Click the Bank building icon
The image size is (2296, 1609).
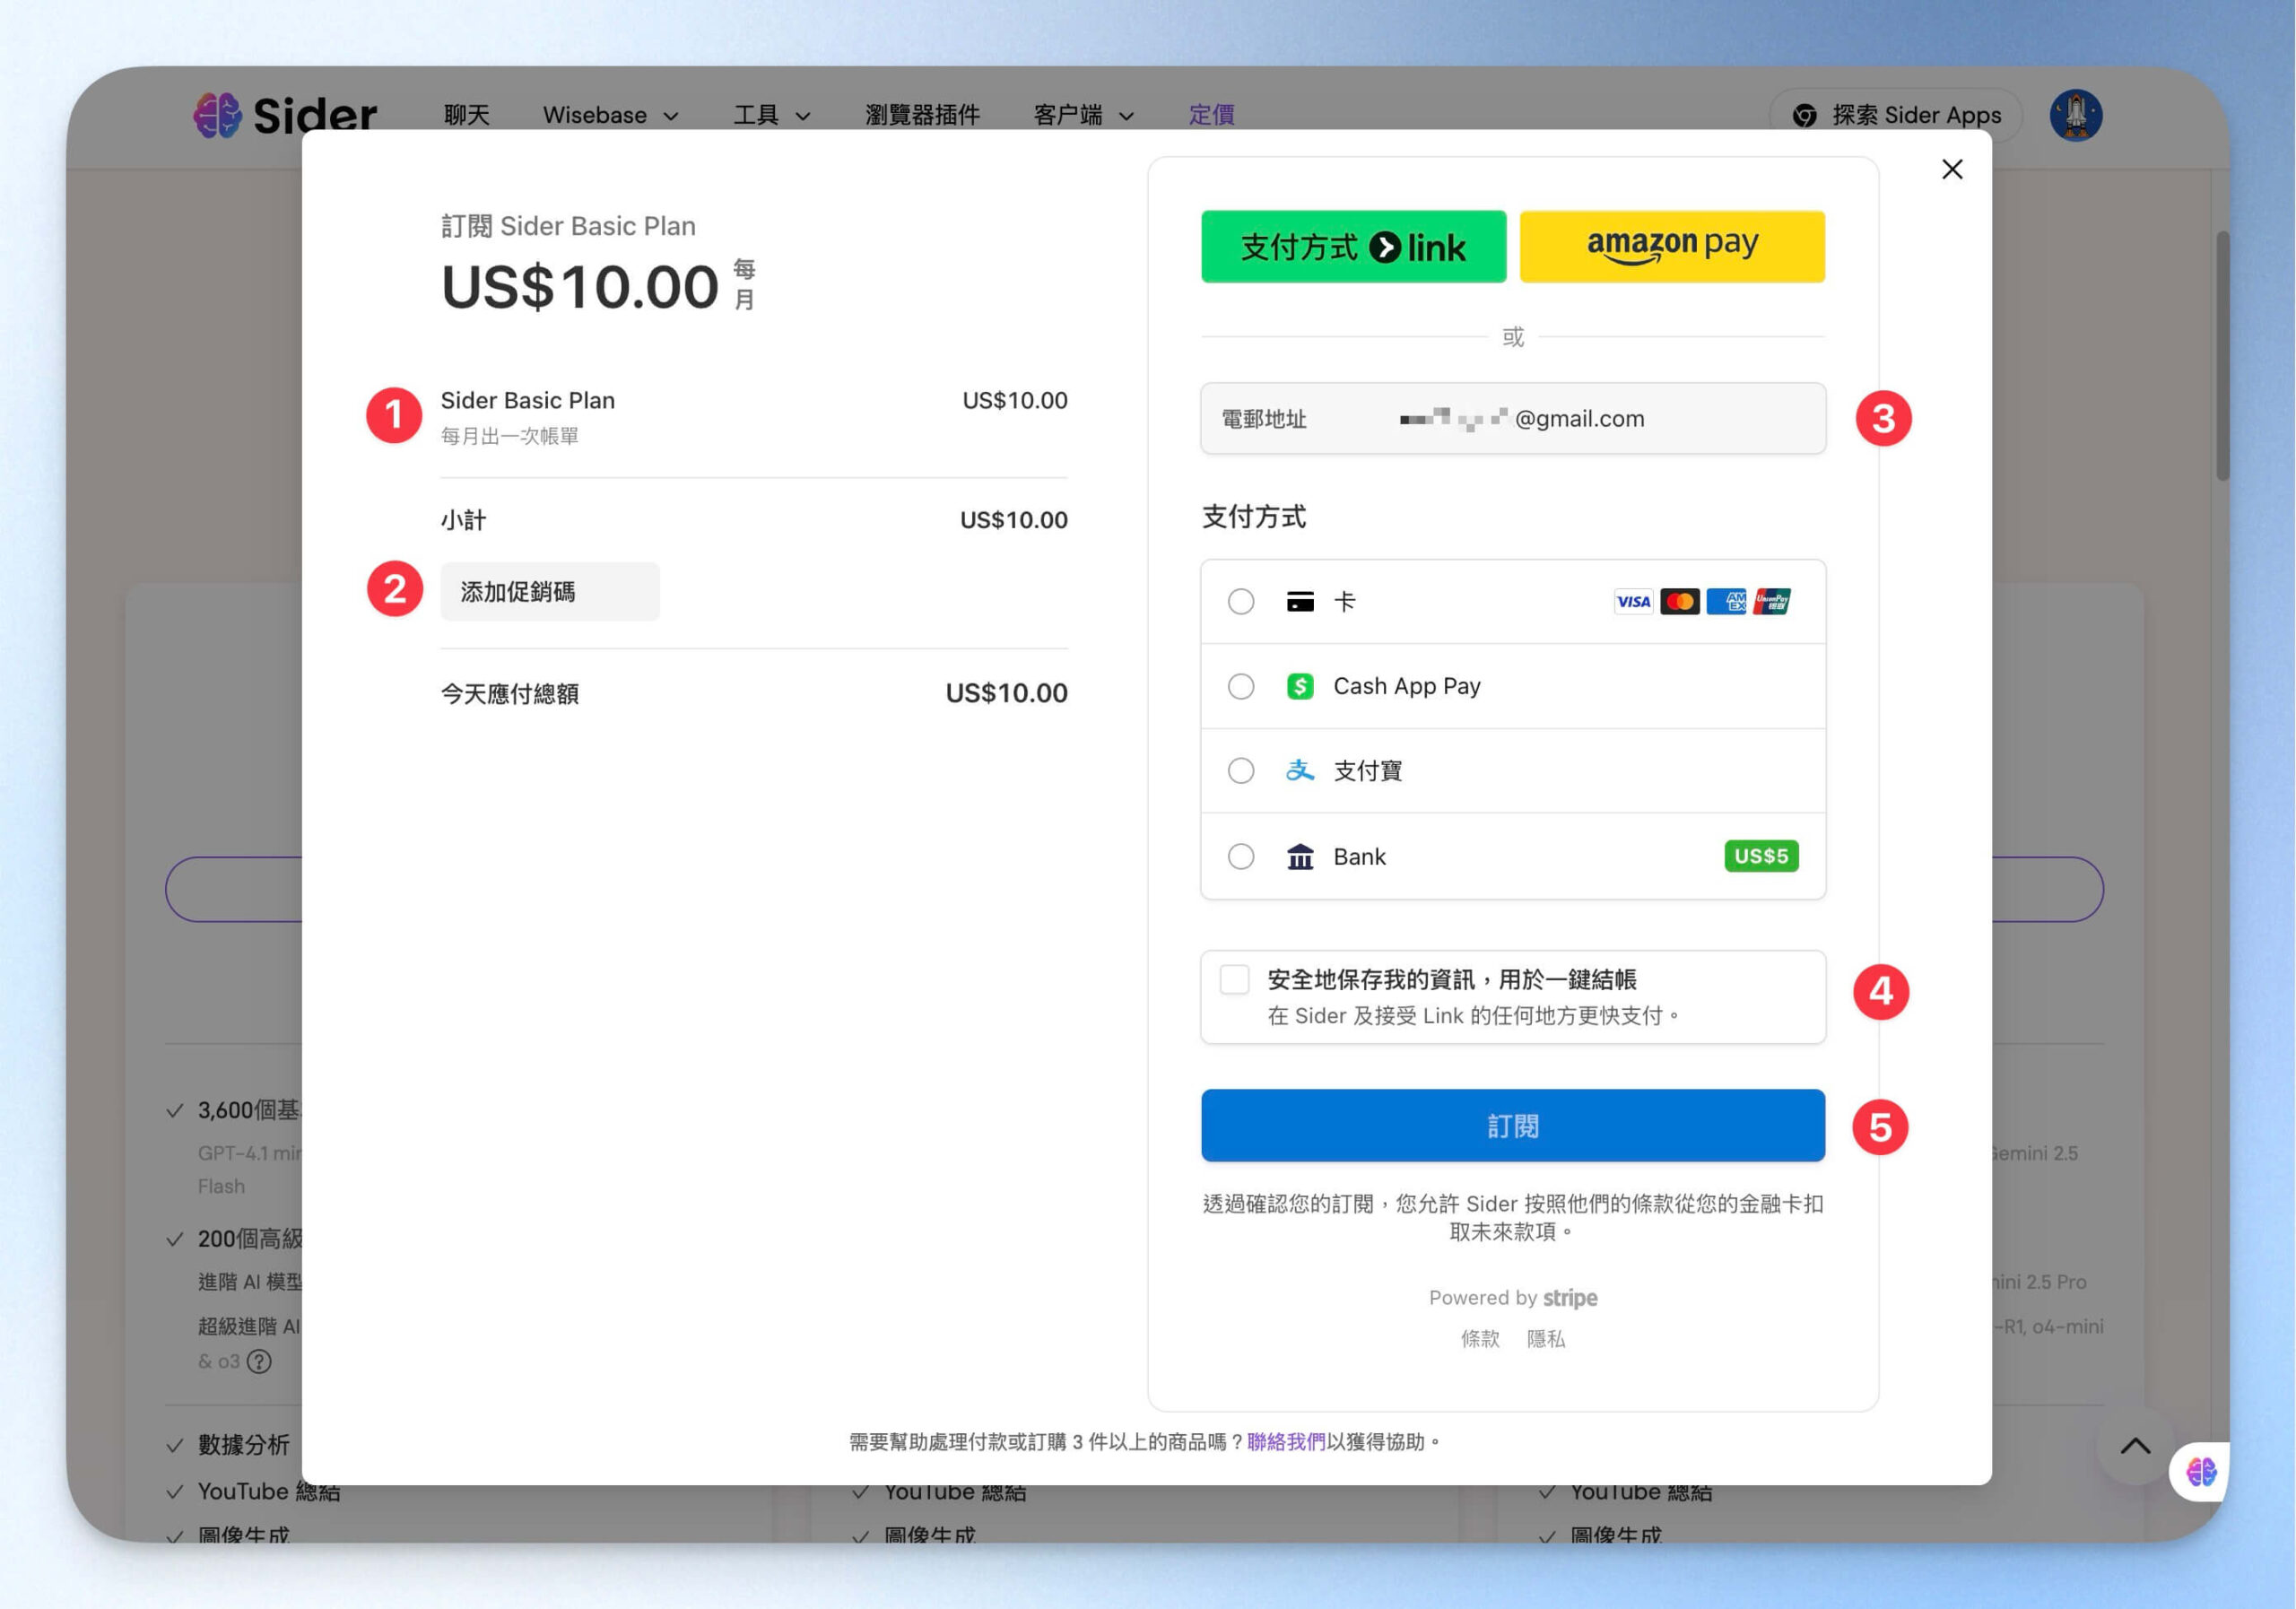1300,857
